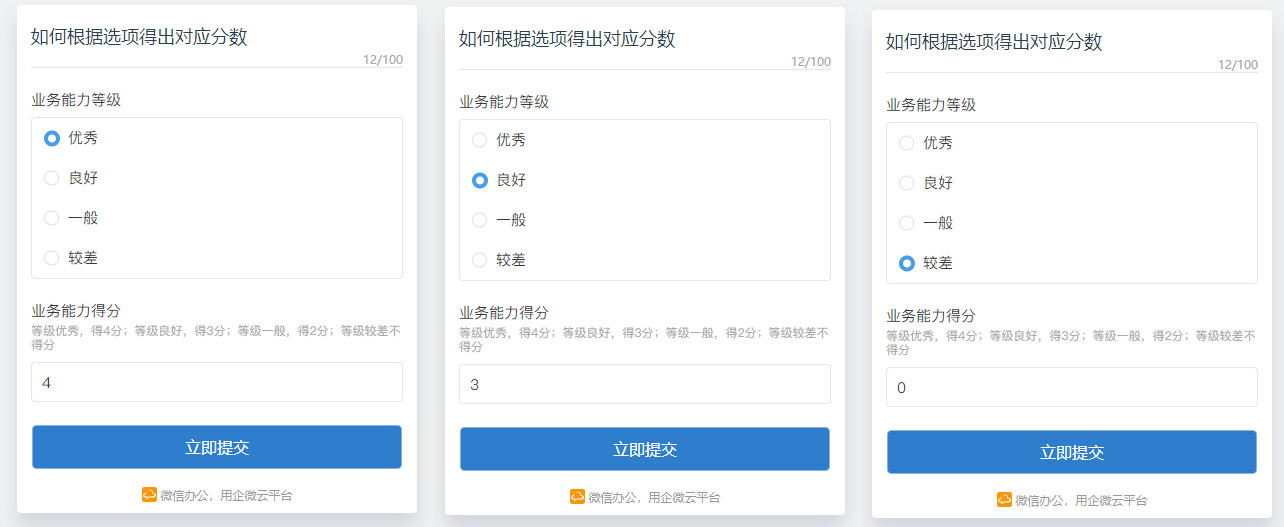Submit the left form with 立即提交
Image resolution: width=1284 pixels, height=527 pixels.
[x=217, y=447]
